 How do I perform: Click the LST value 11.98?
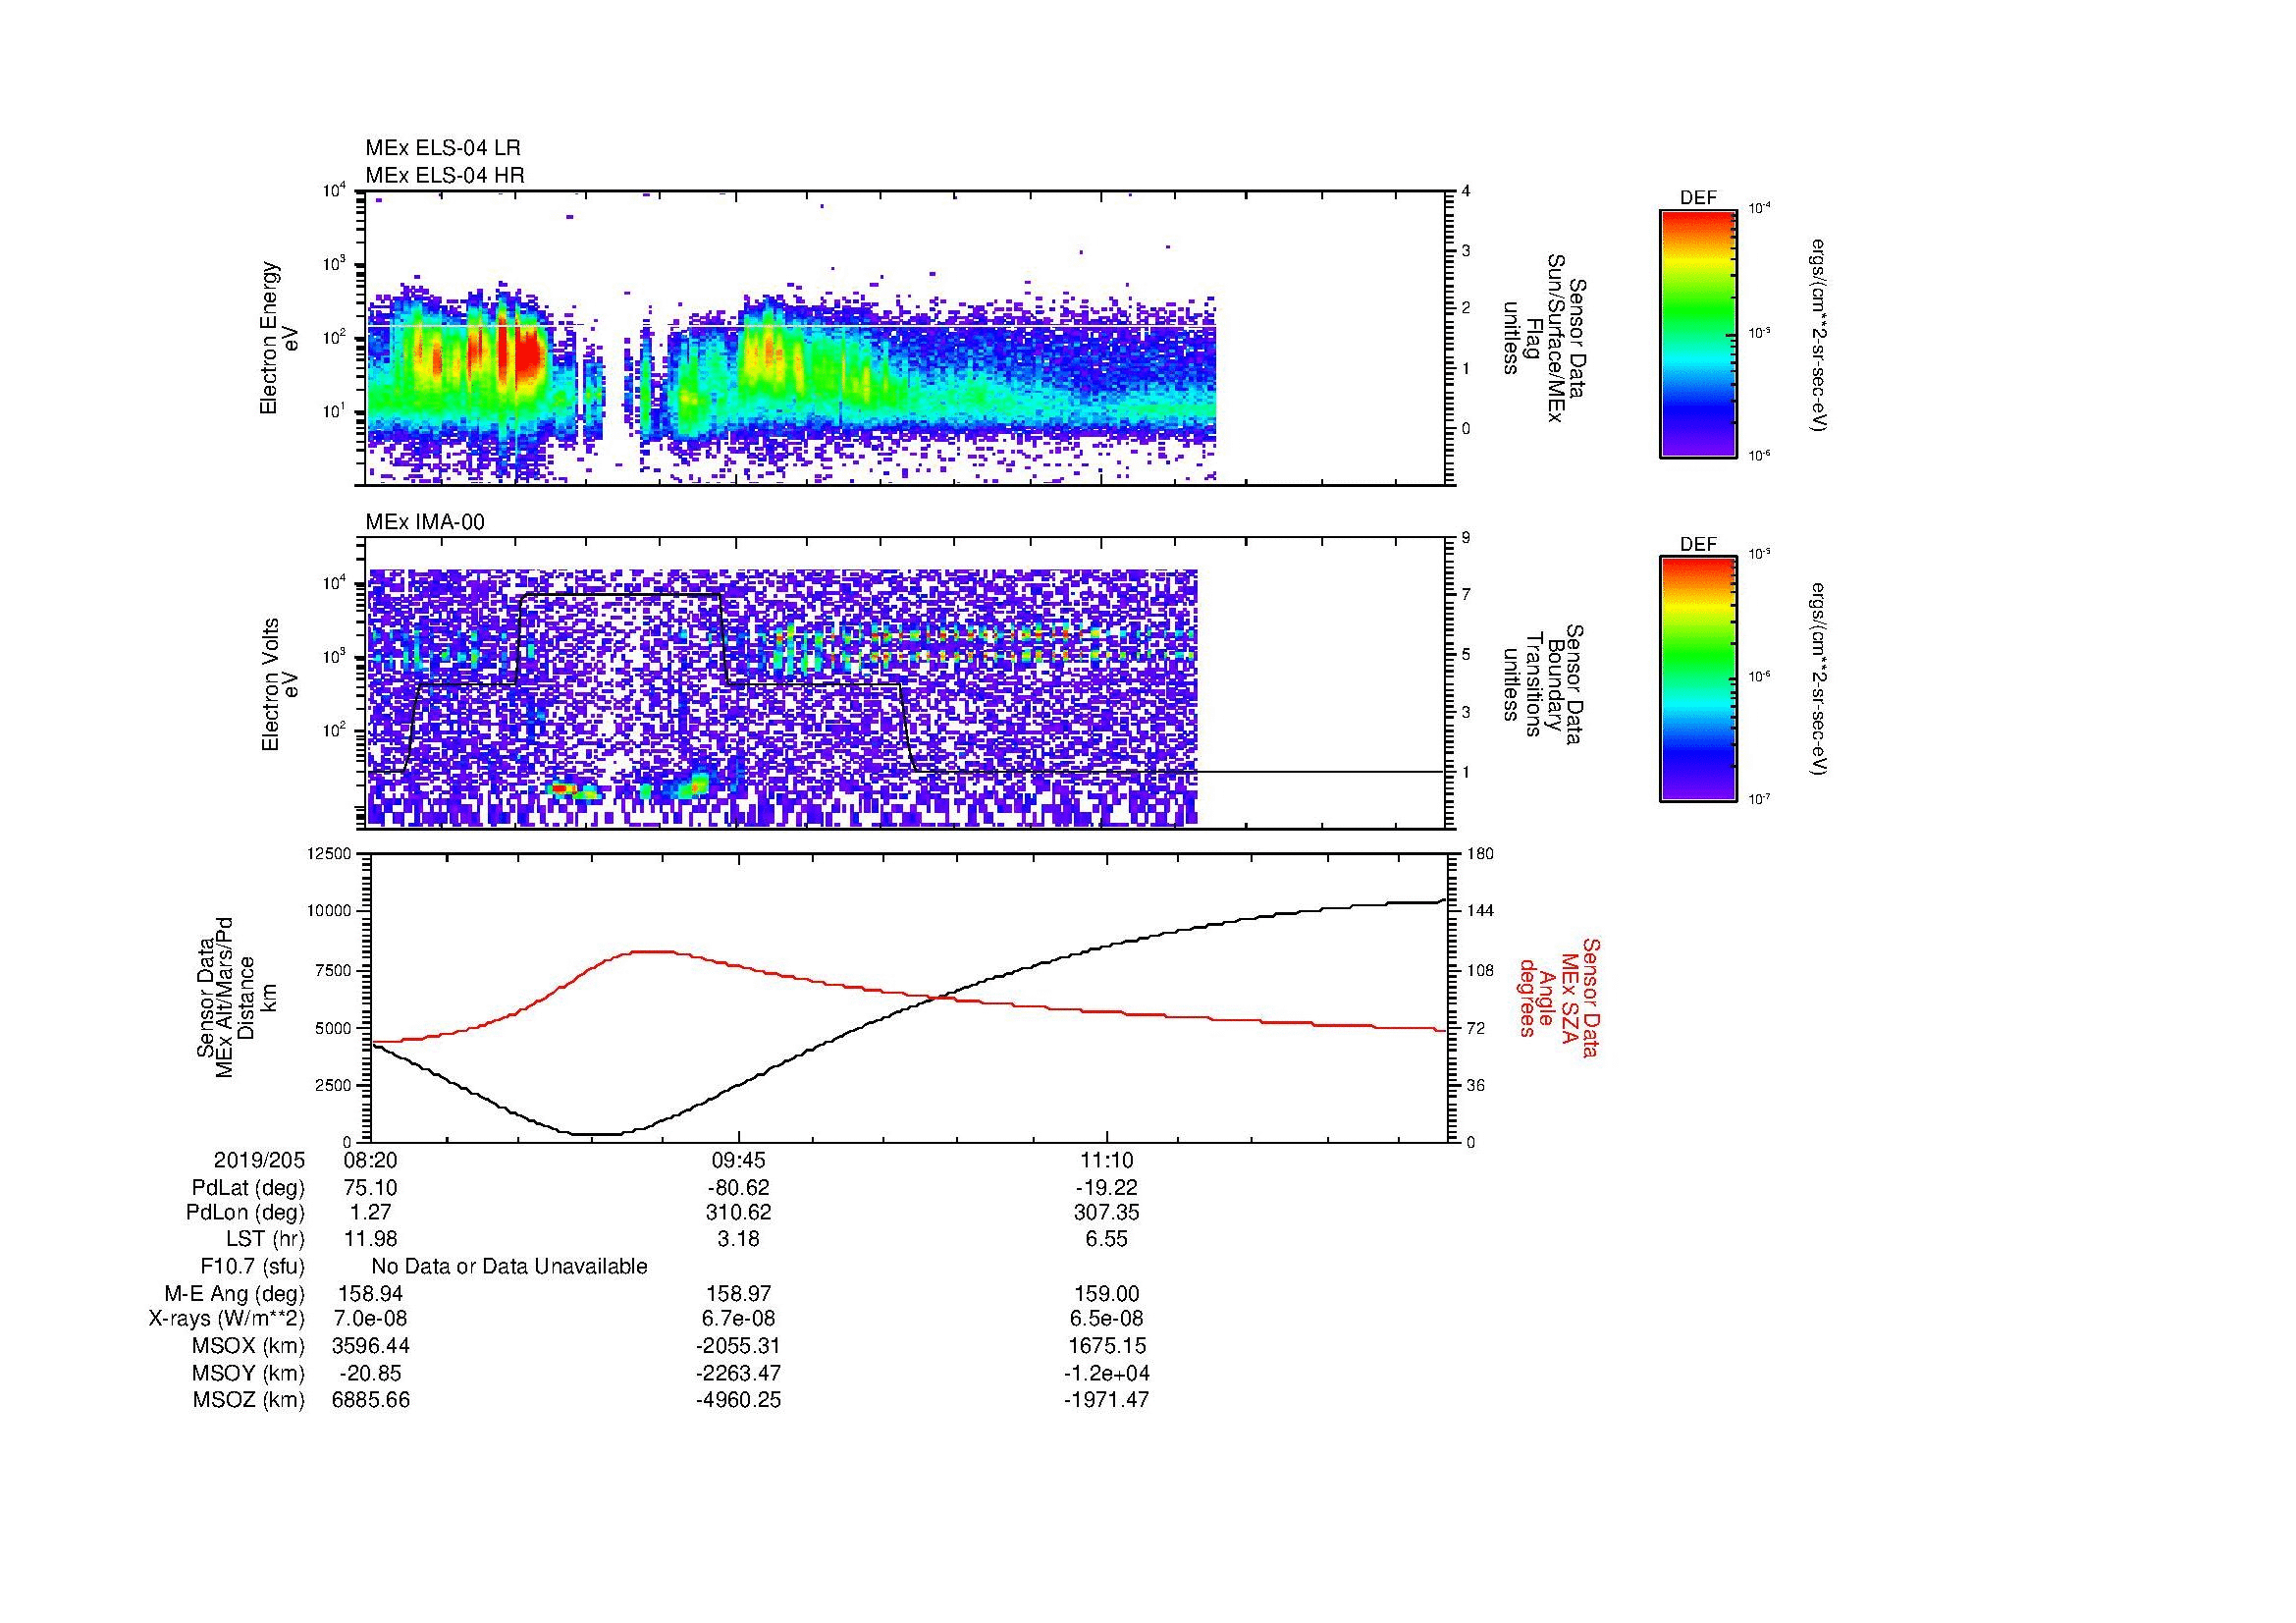pyautogui.click(x=370, y=1239)
